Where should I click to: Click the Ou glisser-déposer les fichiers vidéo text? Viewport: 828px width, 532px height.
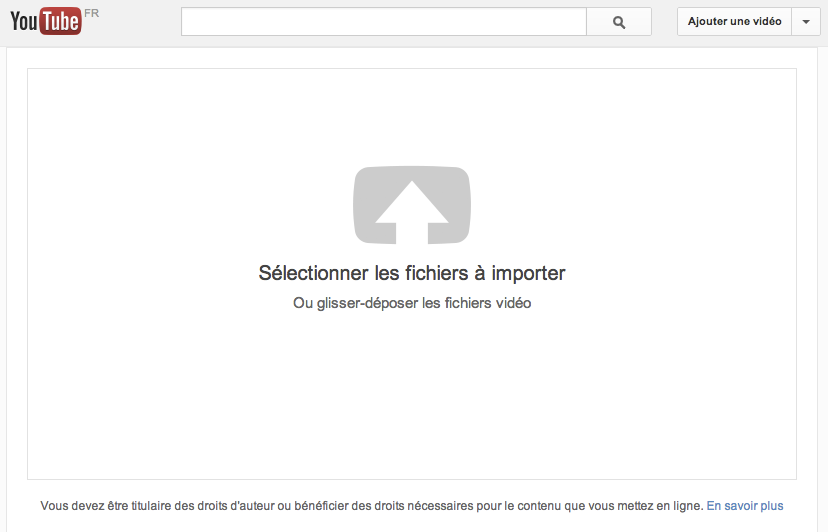pos(412,303)
